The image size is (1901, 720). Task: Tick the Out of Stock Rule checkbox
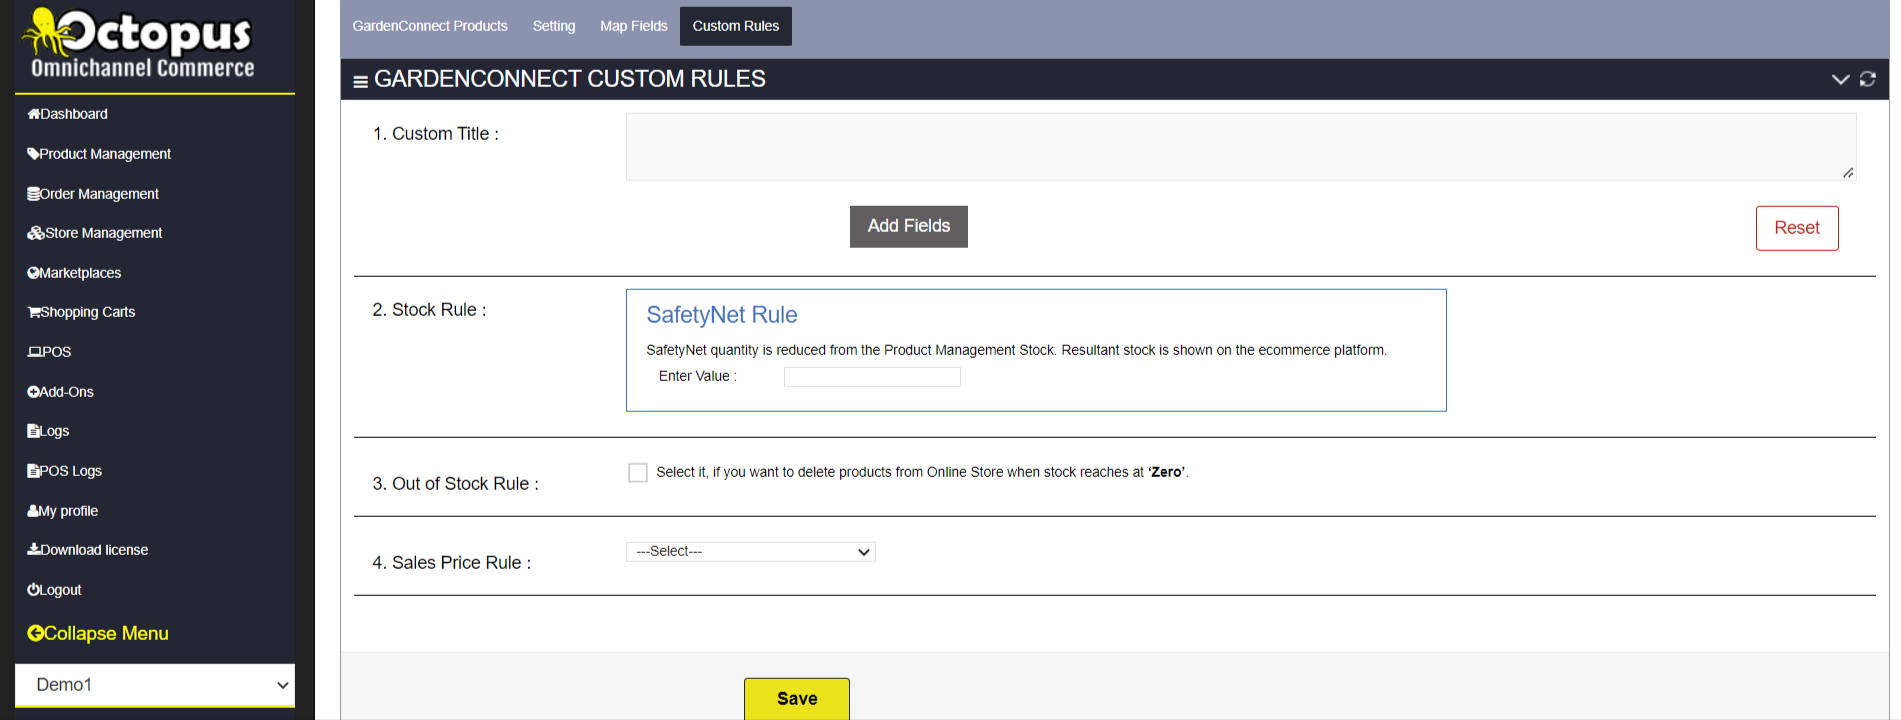(x=638, y=472)
